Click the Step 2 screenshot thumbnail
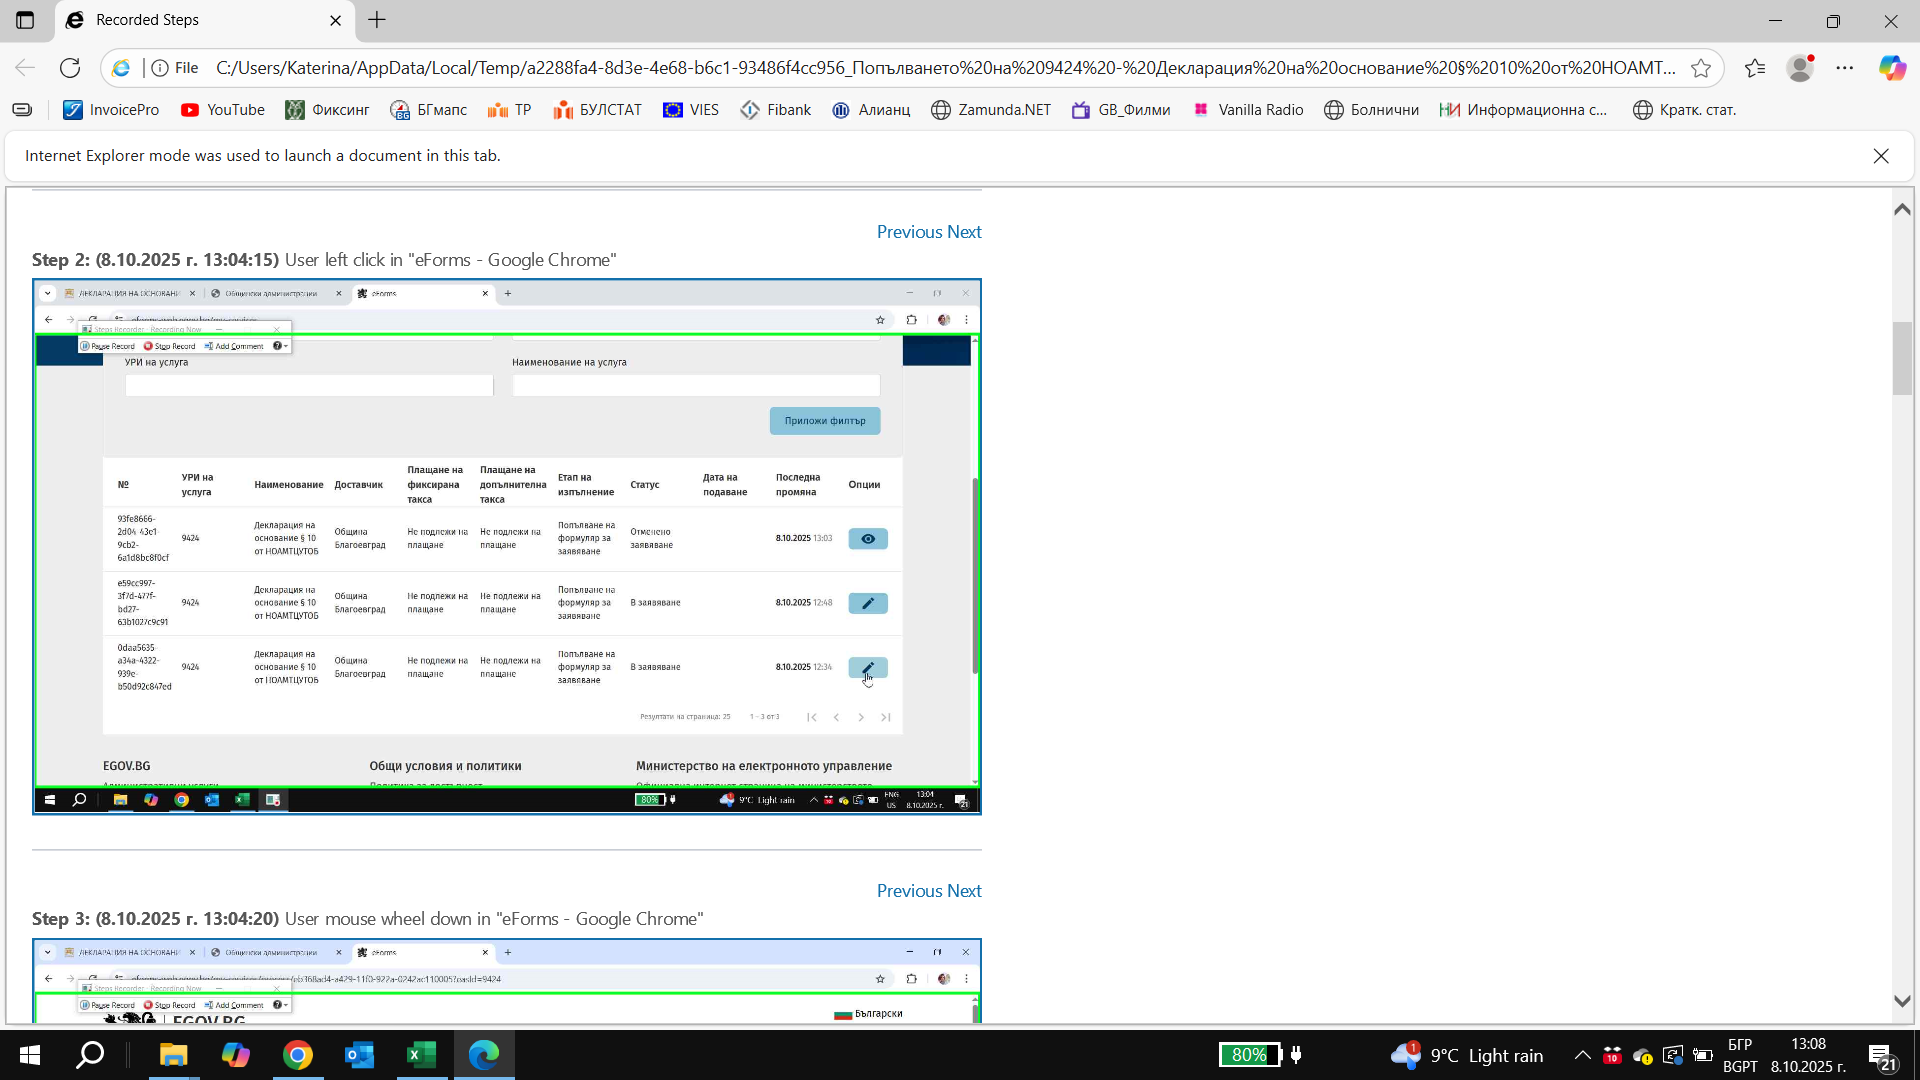Screen dimensions: 1920x1080 pos(506,546)
